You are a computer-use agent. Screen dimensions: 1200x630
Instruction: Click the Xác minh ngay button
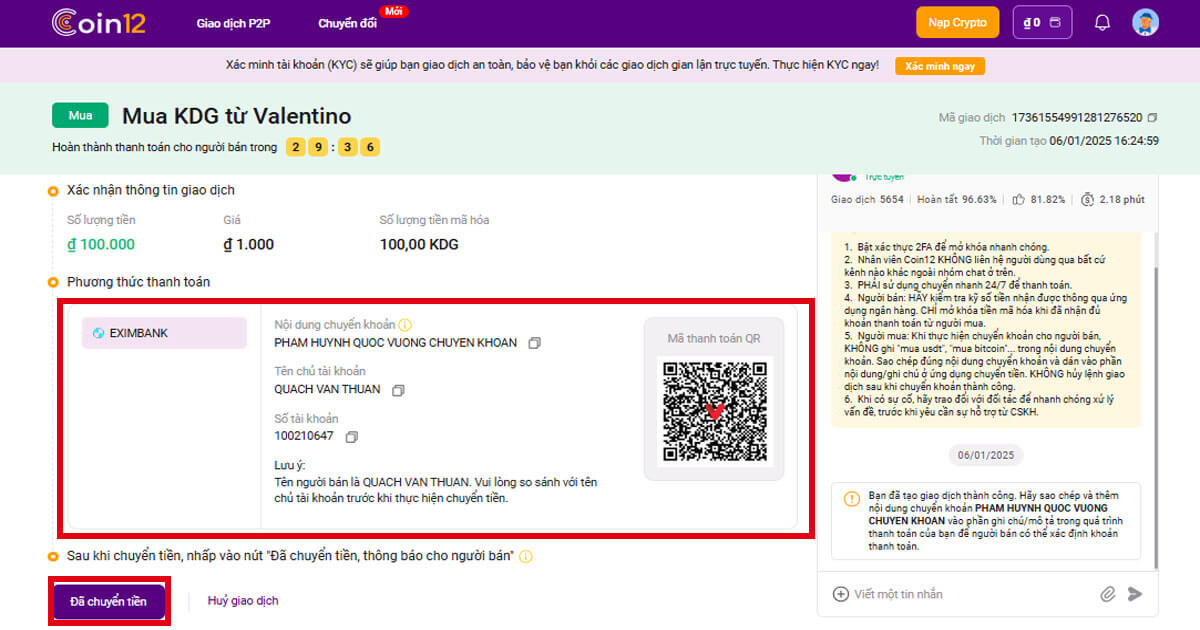[939, 66]
